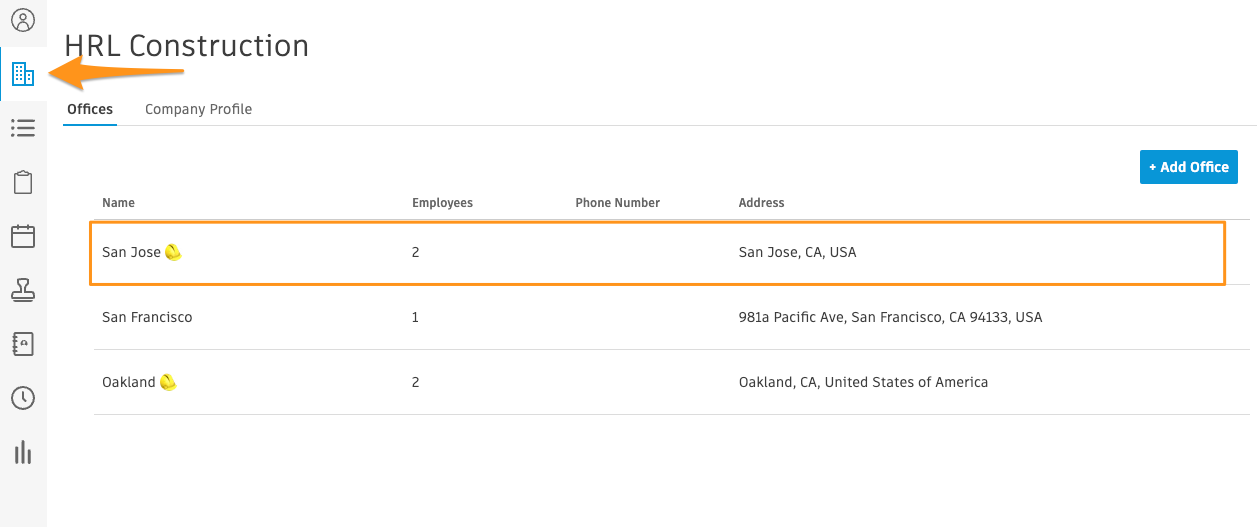This screenshot has width=1259, height=527.
Task: Switch to the Company Profile tab
Action: tap(198, 109)
